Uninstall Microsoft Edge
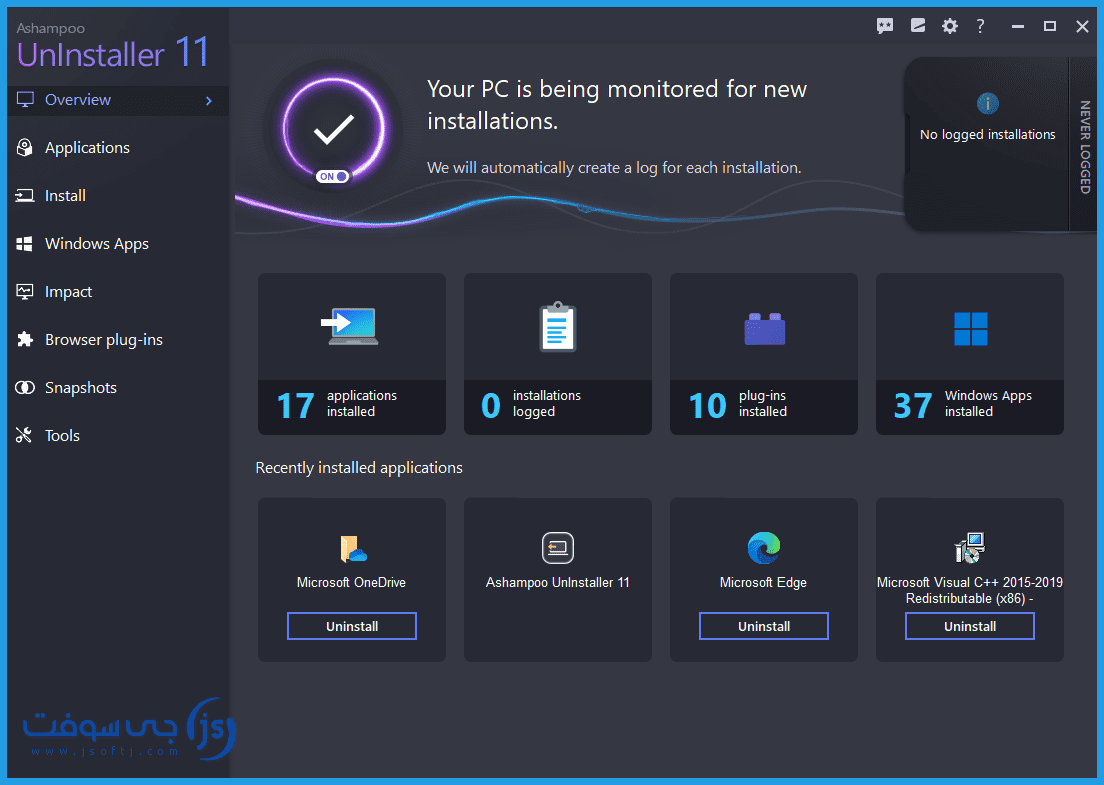The image size is (1104, 785). (764, 626)
